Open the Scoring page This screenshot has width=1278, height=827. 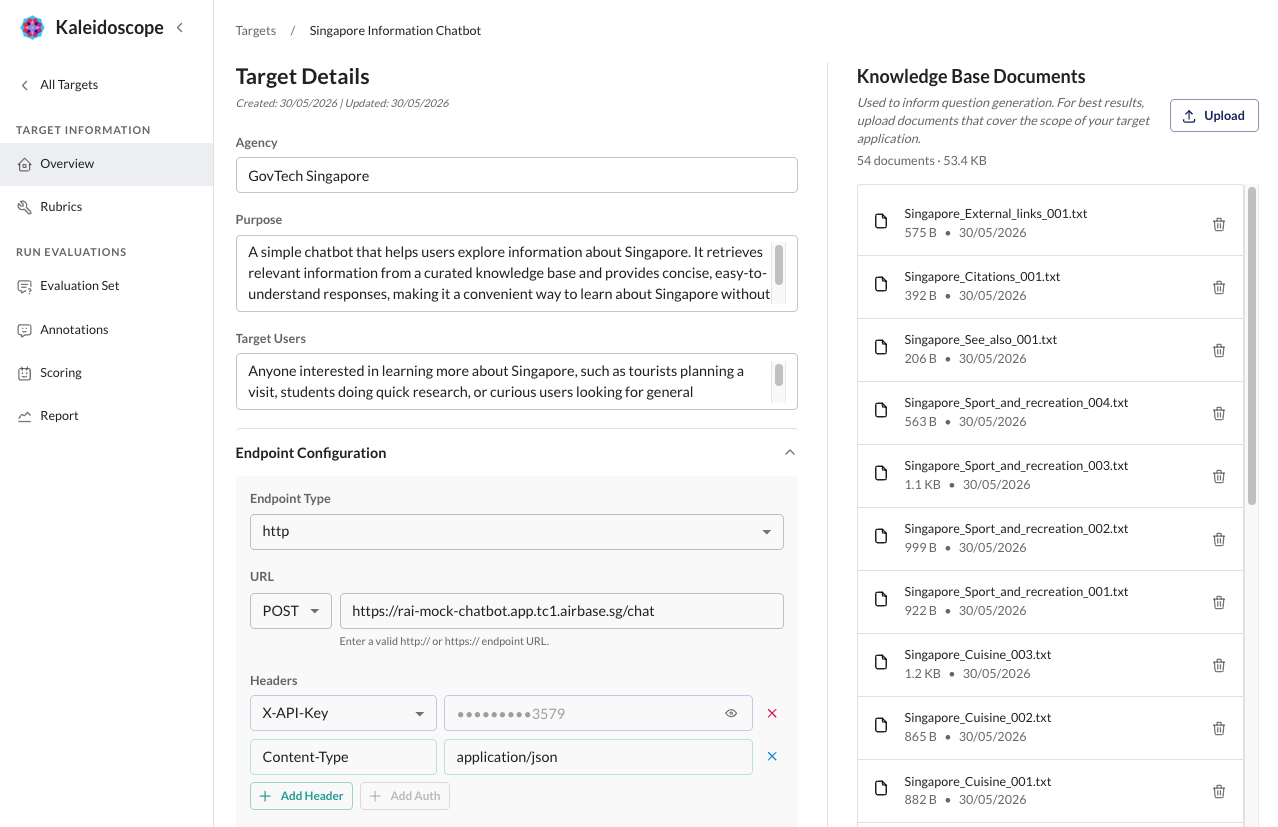[106, 373]
